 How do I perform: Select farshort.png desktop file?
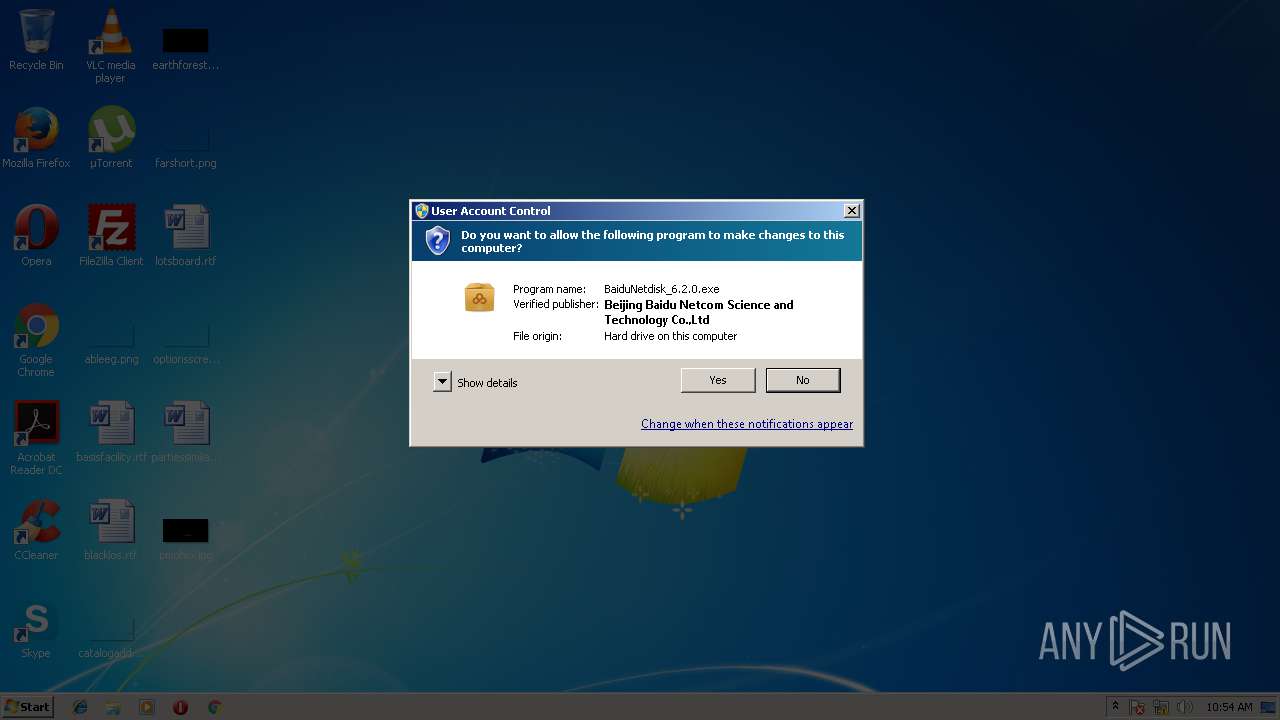[186, 146]
